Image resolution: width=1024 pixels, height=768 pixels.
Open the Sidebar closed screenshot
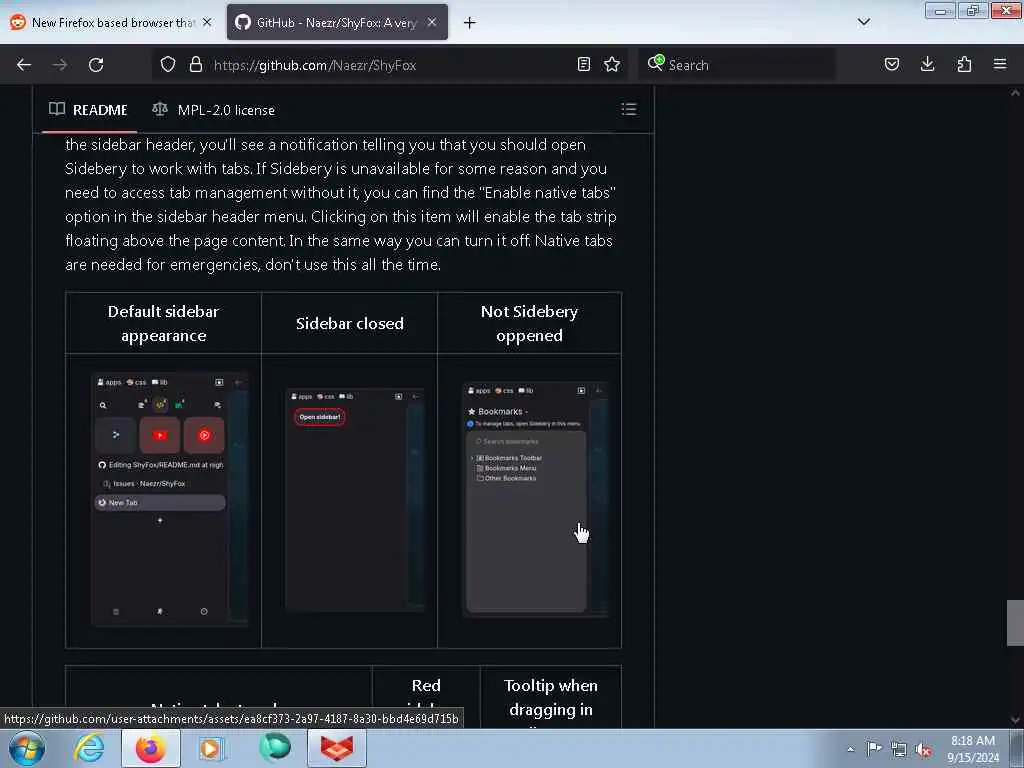355,500
